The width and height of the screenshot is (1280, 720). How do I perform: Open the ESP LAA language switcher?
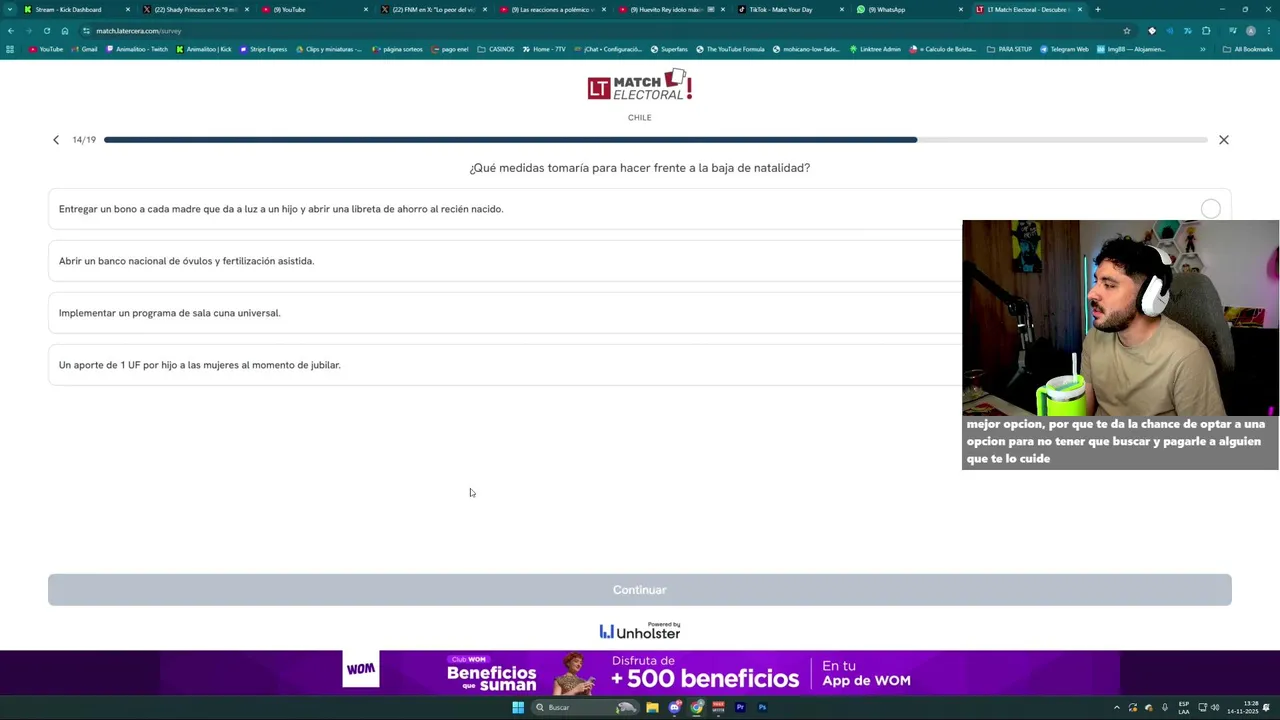click(x=1184, y=708)
